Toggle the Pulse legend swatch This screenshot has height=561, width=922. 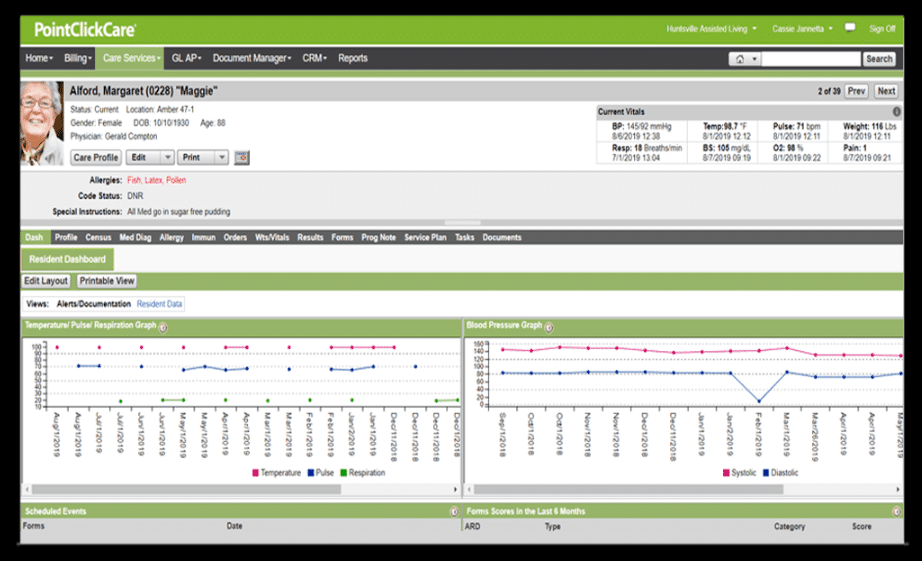[x=310, y=473]
